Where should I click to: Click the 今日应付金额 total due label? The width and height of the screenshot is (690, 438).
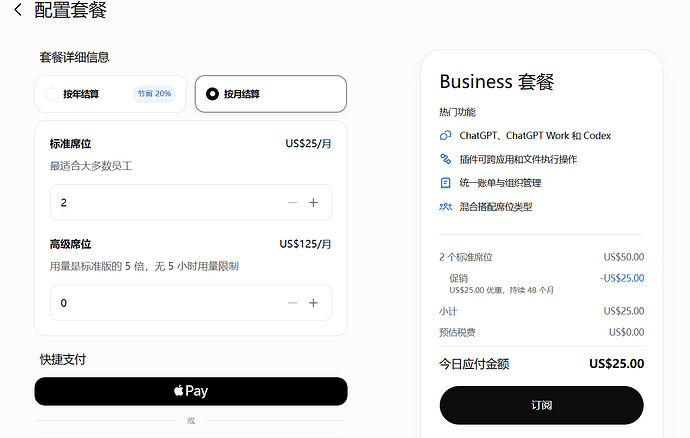pyautogui.click(x=474, y=364)
